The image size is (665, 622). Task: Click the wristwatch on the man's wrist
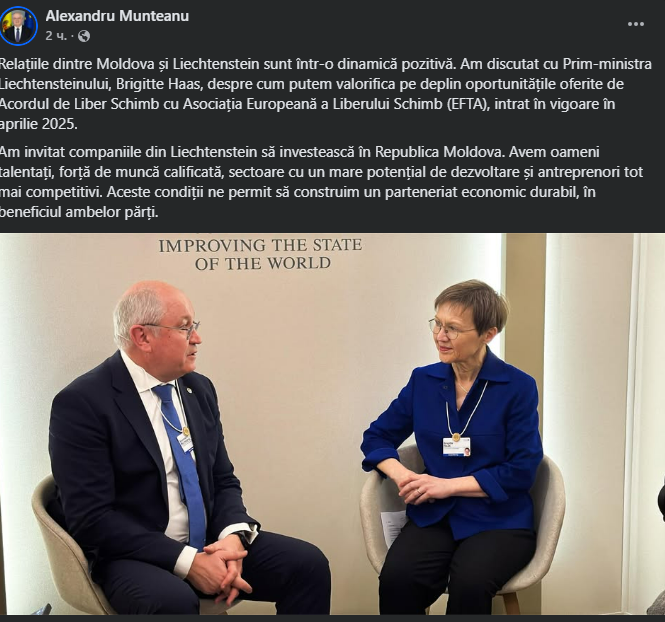point(245,538)
